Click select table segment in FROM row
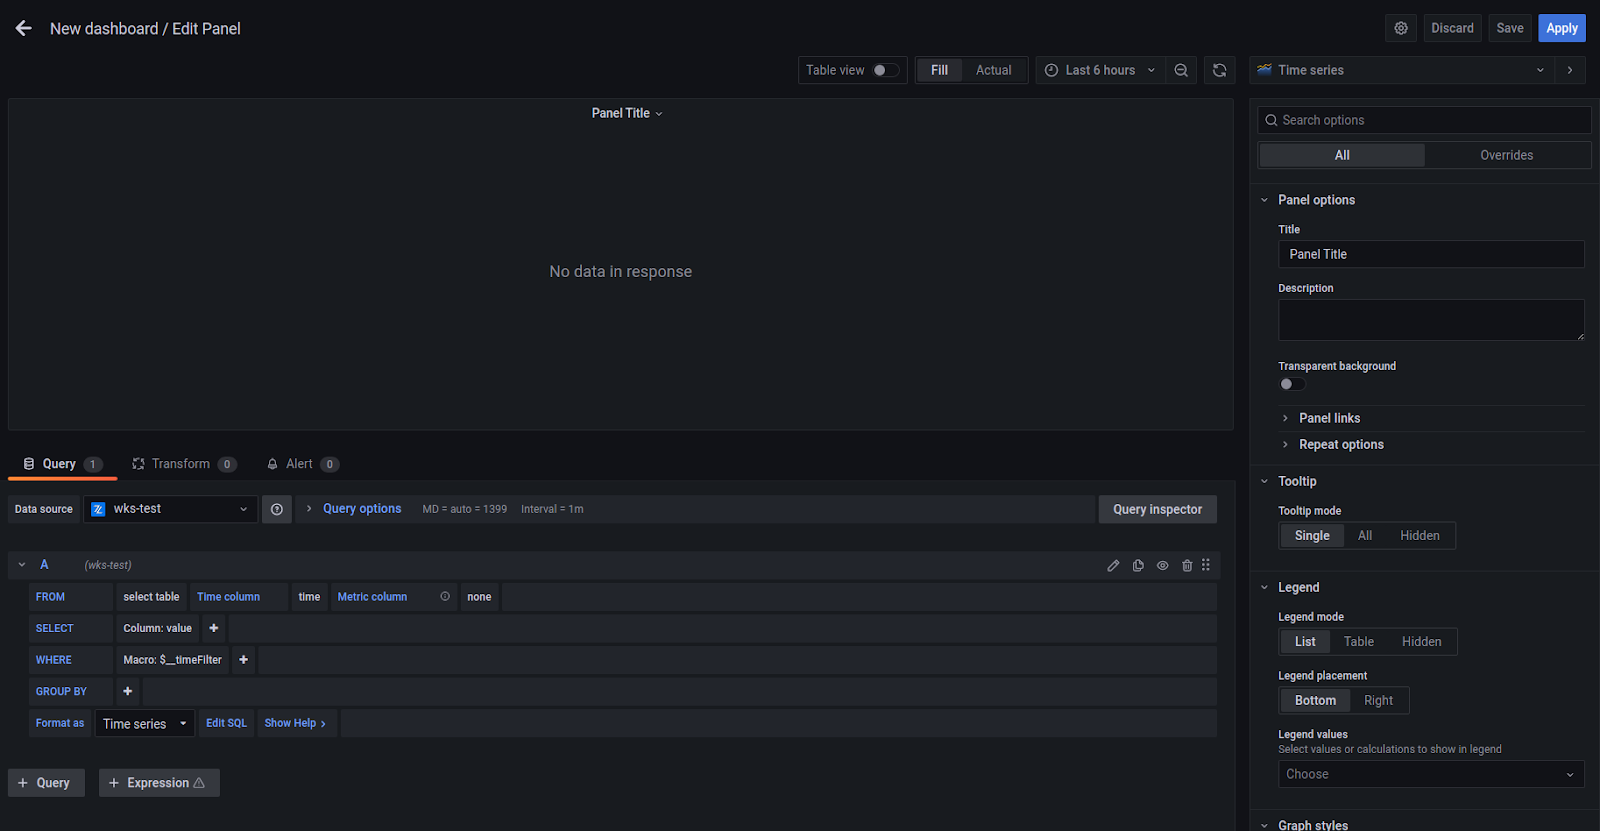The image size is (1600, 831). tap(151, 597)
